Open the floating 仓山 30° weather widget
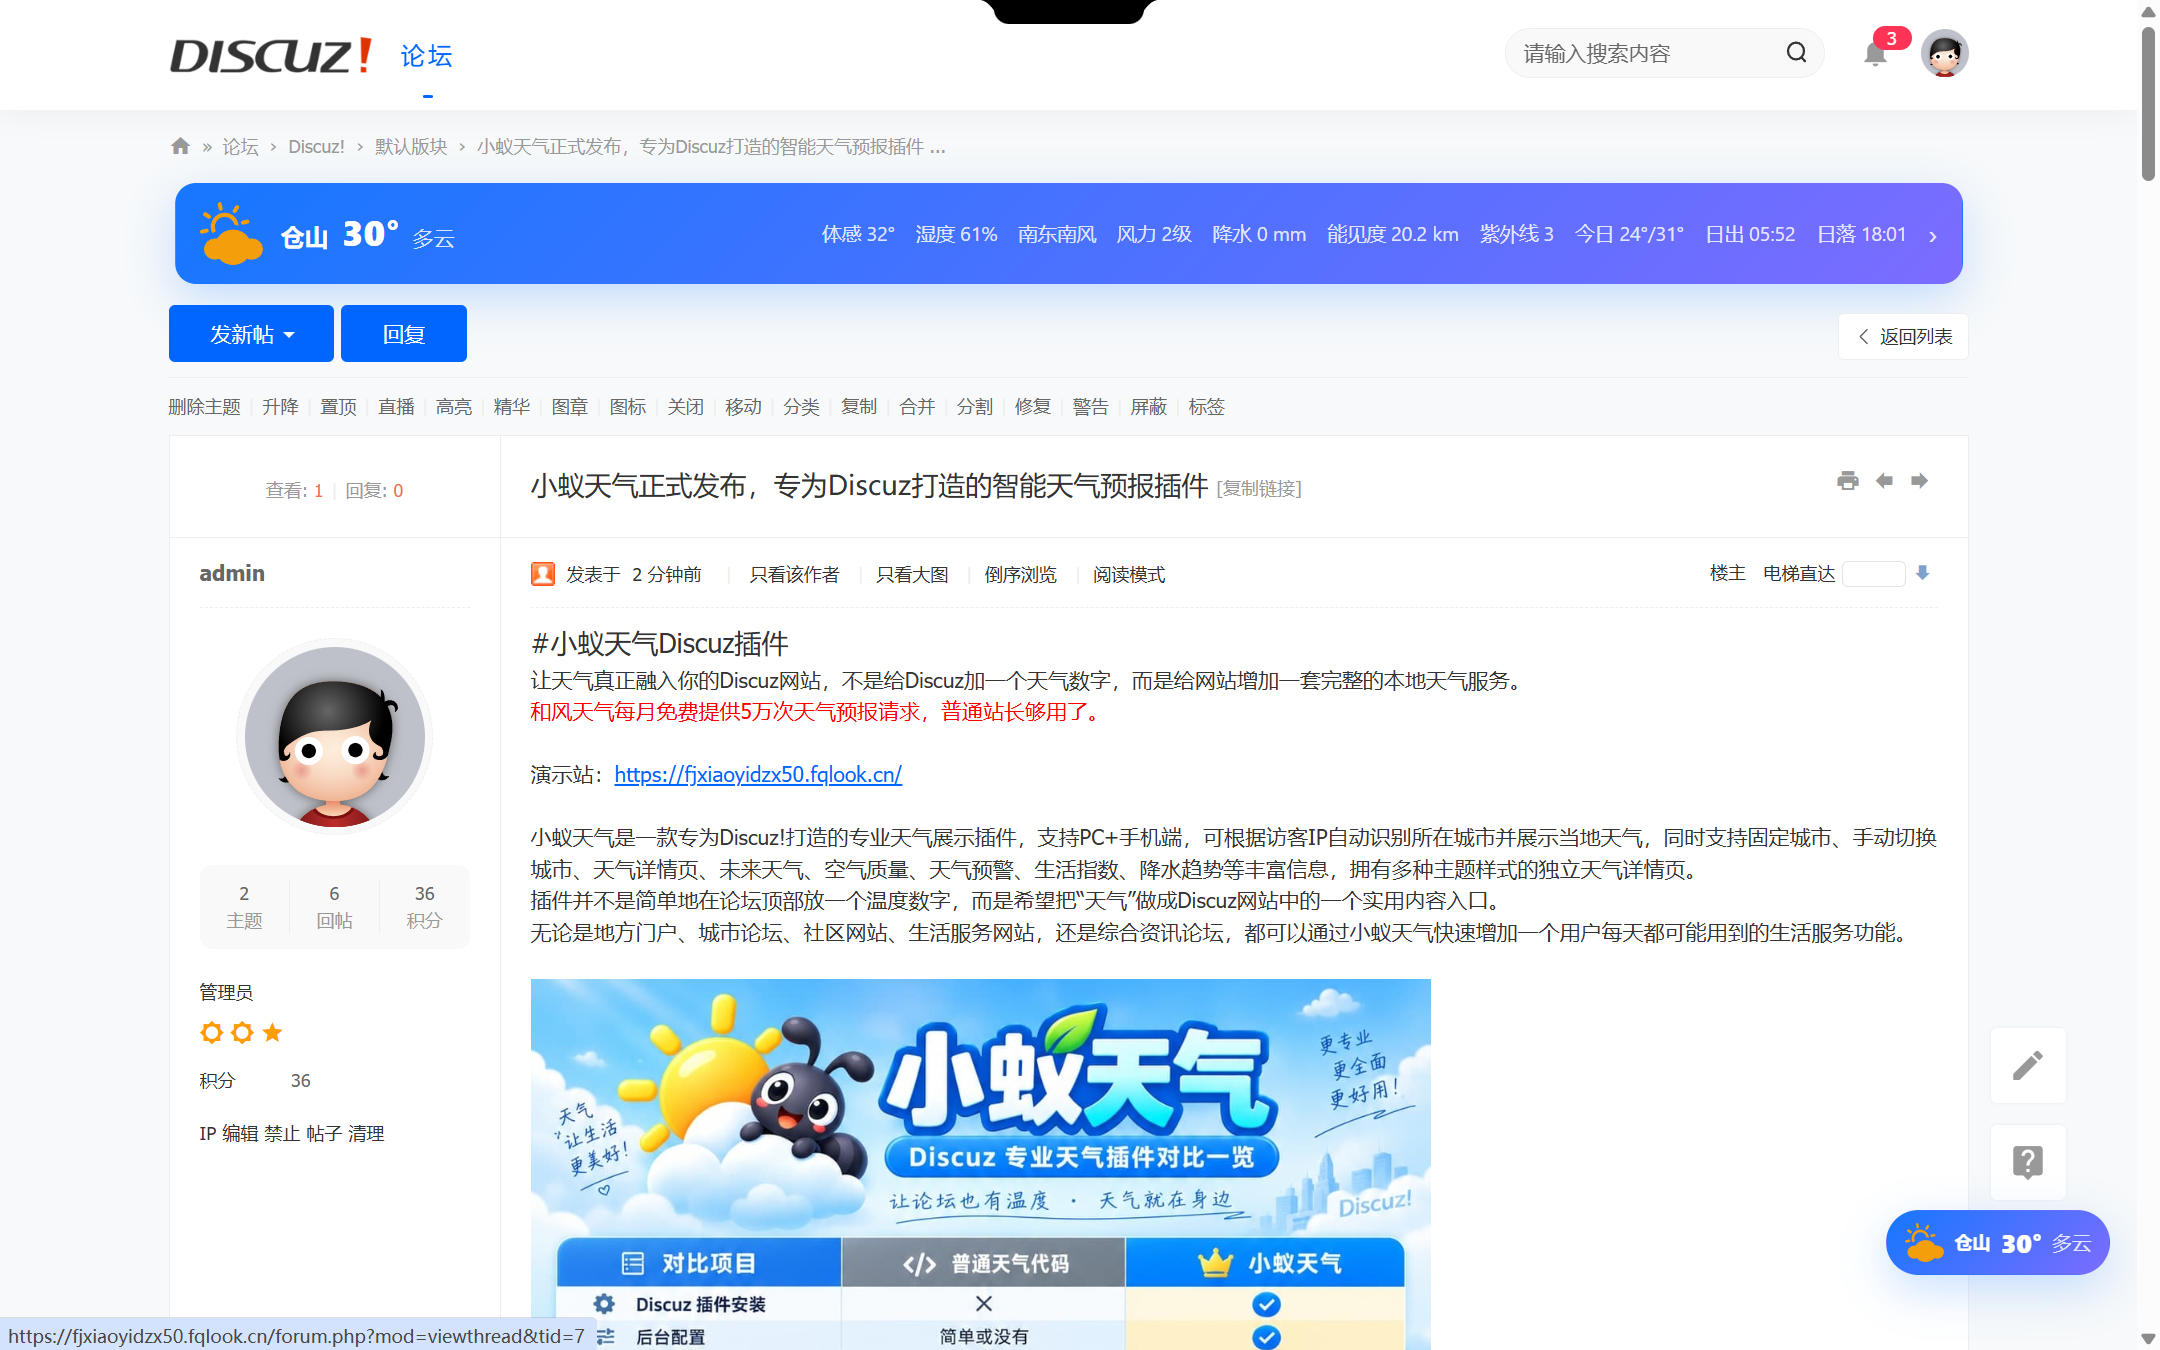This screenshot has width=2160, height=1350. tap(1997, 1243)
